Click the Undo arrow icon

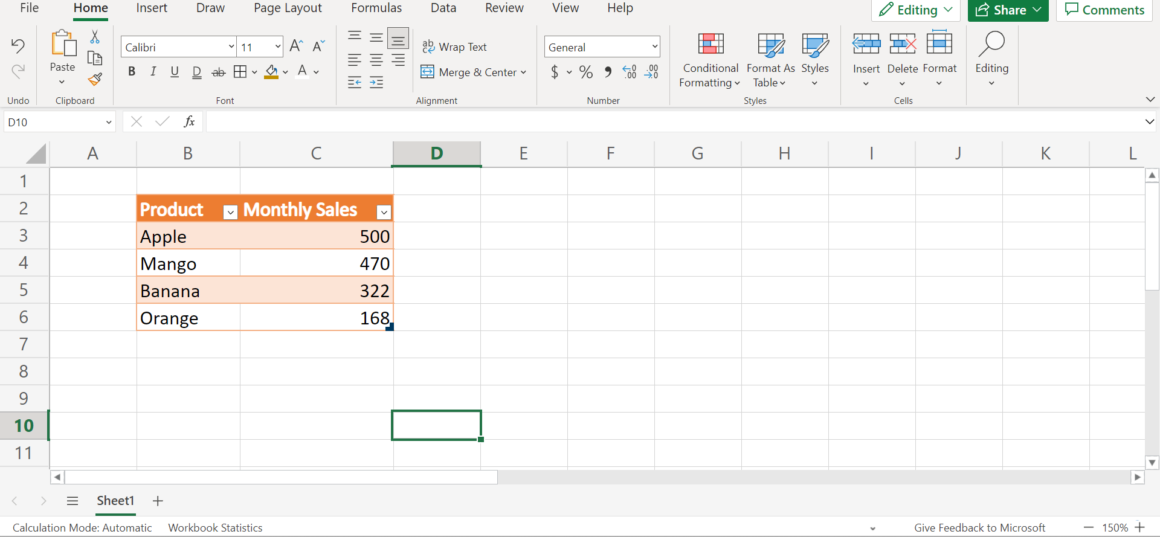click(x=18, y=46)
